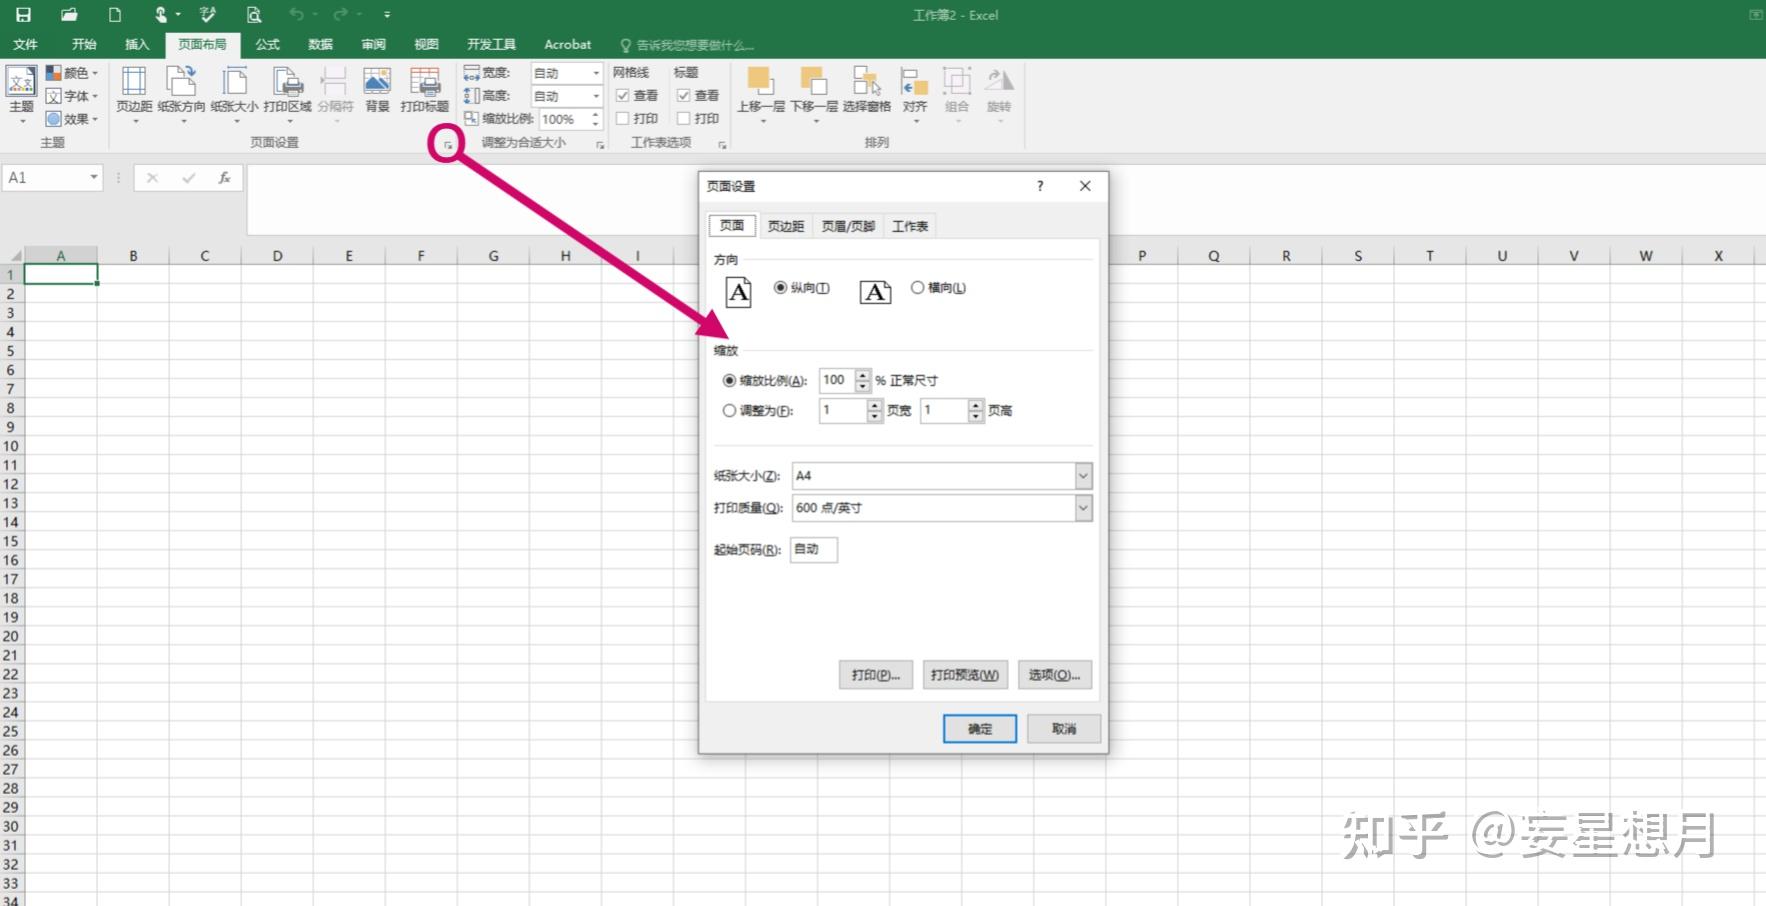This screenshot has width=1766, height=906.
Task: Open 打印区域 print area options
Action: point(288,94)
